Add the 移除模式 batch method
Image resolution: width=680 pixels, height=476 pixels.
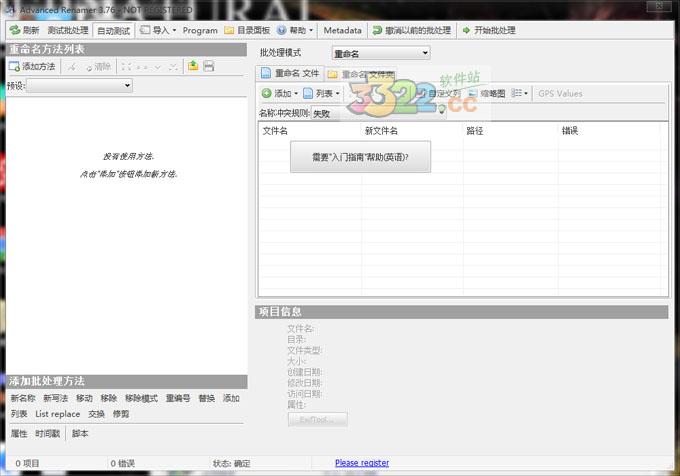coord(141,398)
